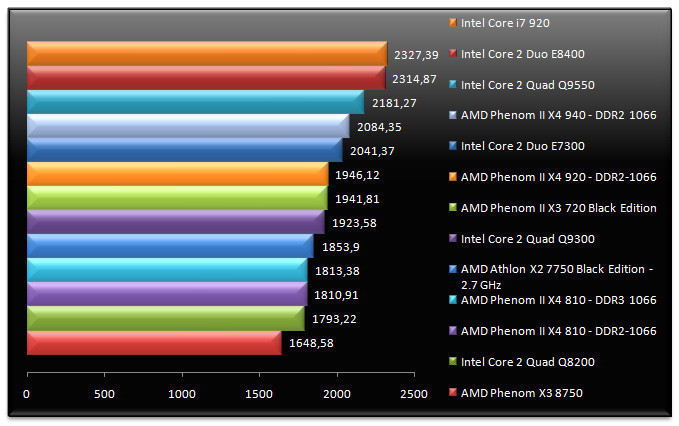Click the data label 2327,39
679x426 pixels.
pyautogui.click(x=416, y=55)
